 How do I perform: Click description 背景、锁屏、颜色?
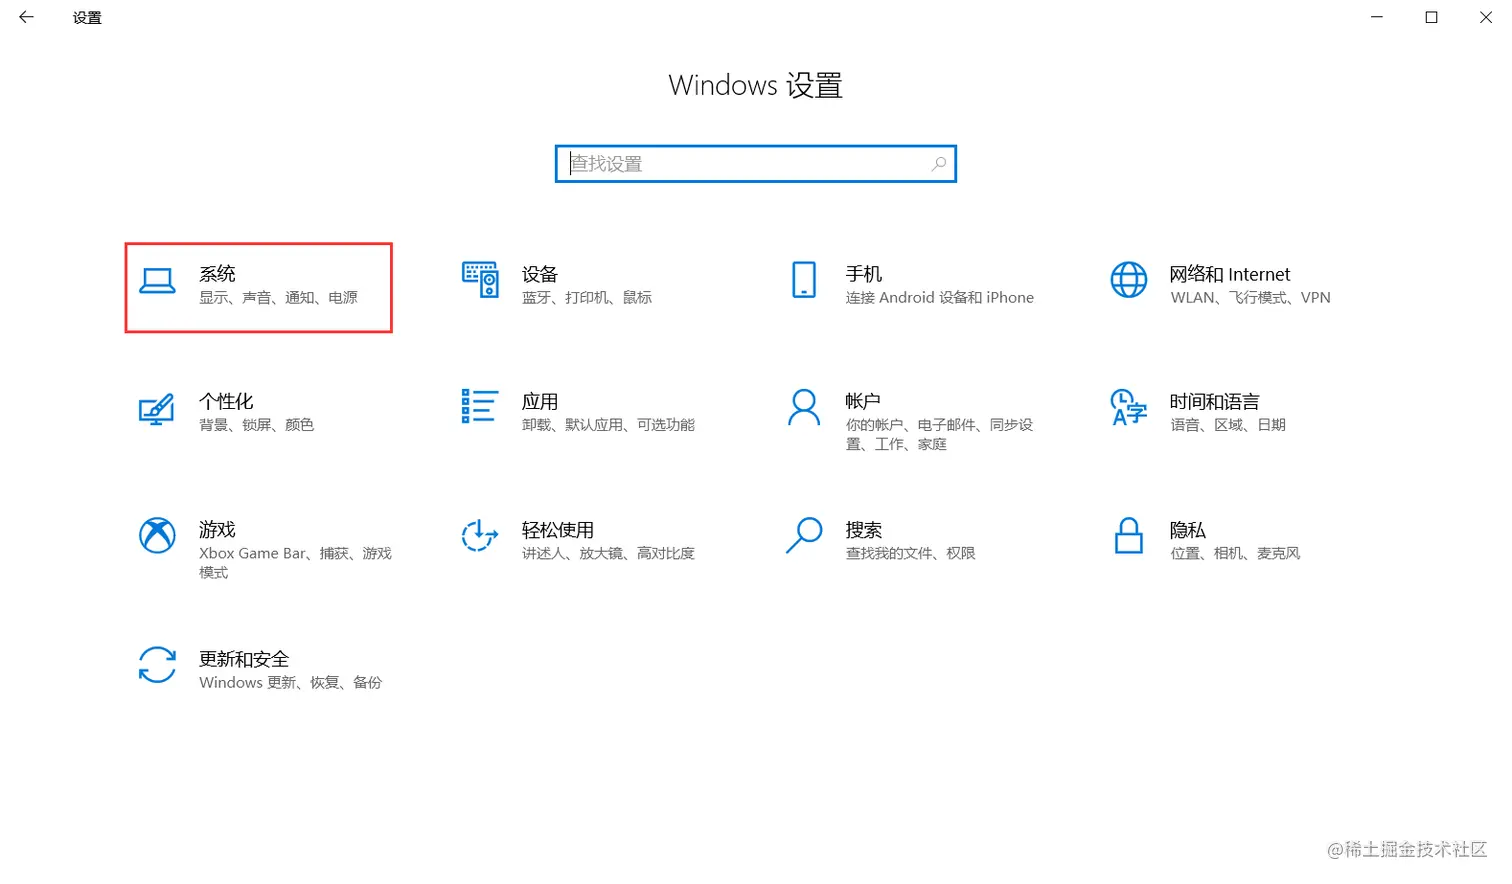[x=256, y=425]
